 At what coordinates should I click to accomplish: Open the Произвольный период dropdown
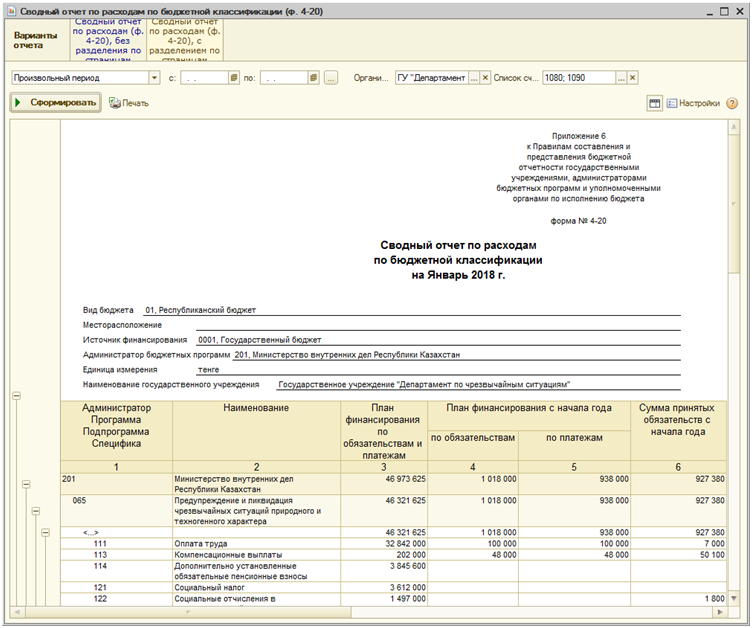(154, 78)
